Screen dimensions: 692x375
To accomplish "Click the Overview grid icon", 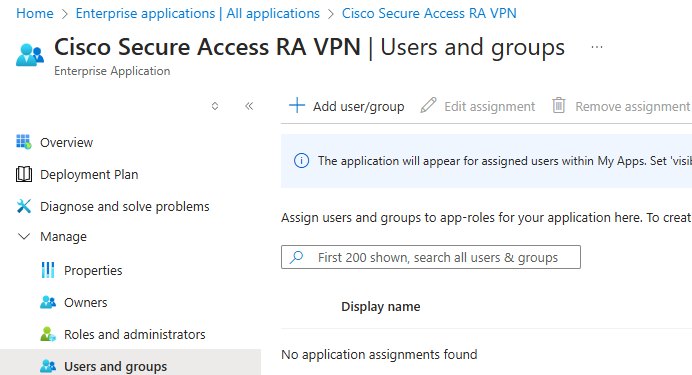I will pos(24,142).
